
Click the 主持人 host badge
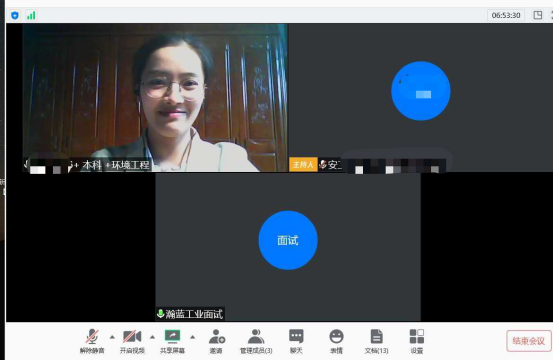coord(303,165)
